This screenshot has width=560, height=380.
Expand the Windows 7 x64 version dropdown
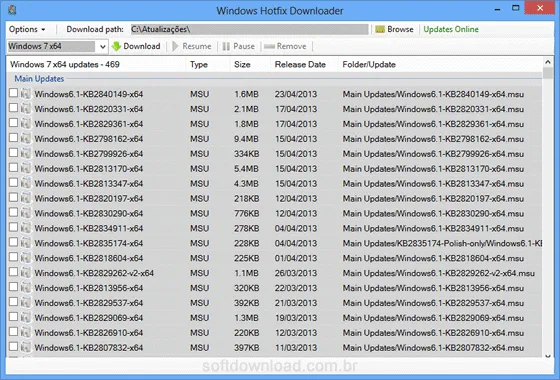pyautogui.click(x=102, y=46)
